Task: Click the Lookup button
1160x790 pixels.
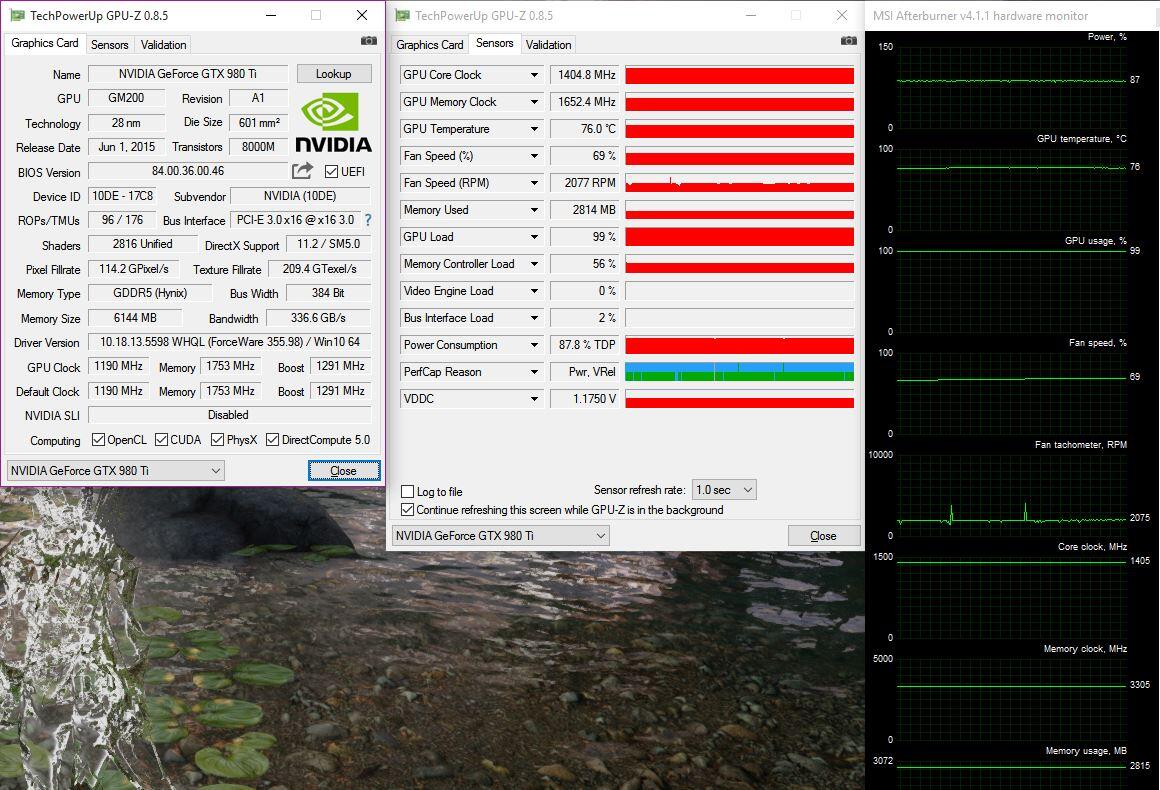Action: 334,73
